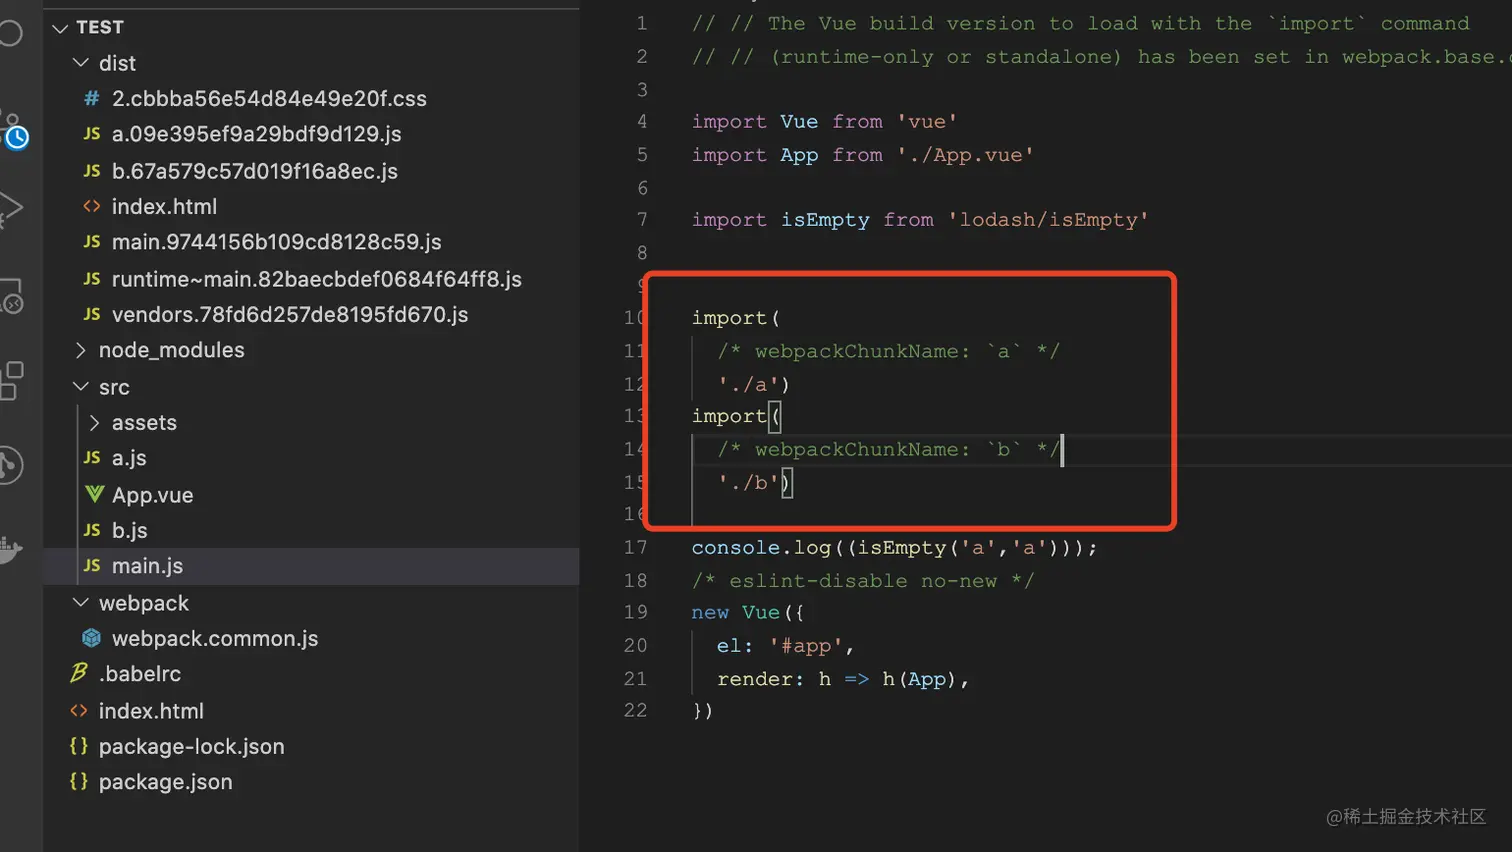Open Source Control view with pending badge
1512x852 pixels.
point(12,131)
